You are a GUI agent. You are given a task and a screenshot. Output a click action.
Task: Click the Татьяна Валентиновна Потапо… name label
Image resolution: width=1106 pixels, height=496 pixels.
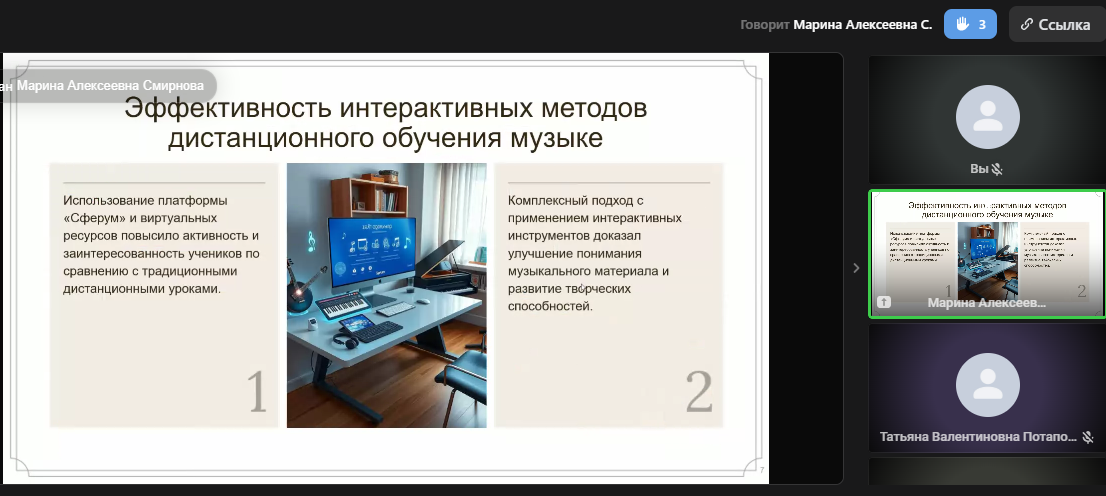(x=978, y=437)
